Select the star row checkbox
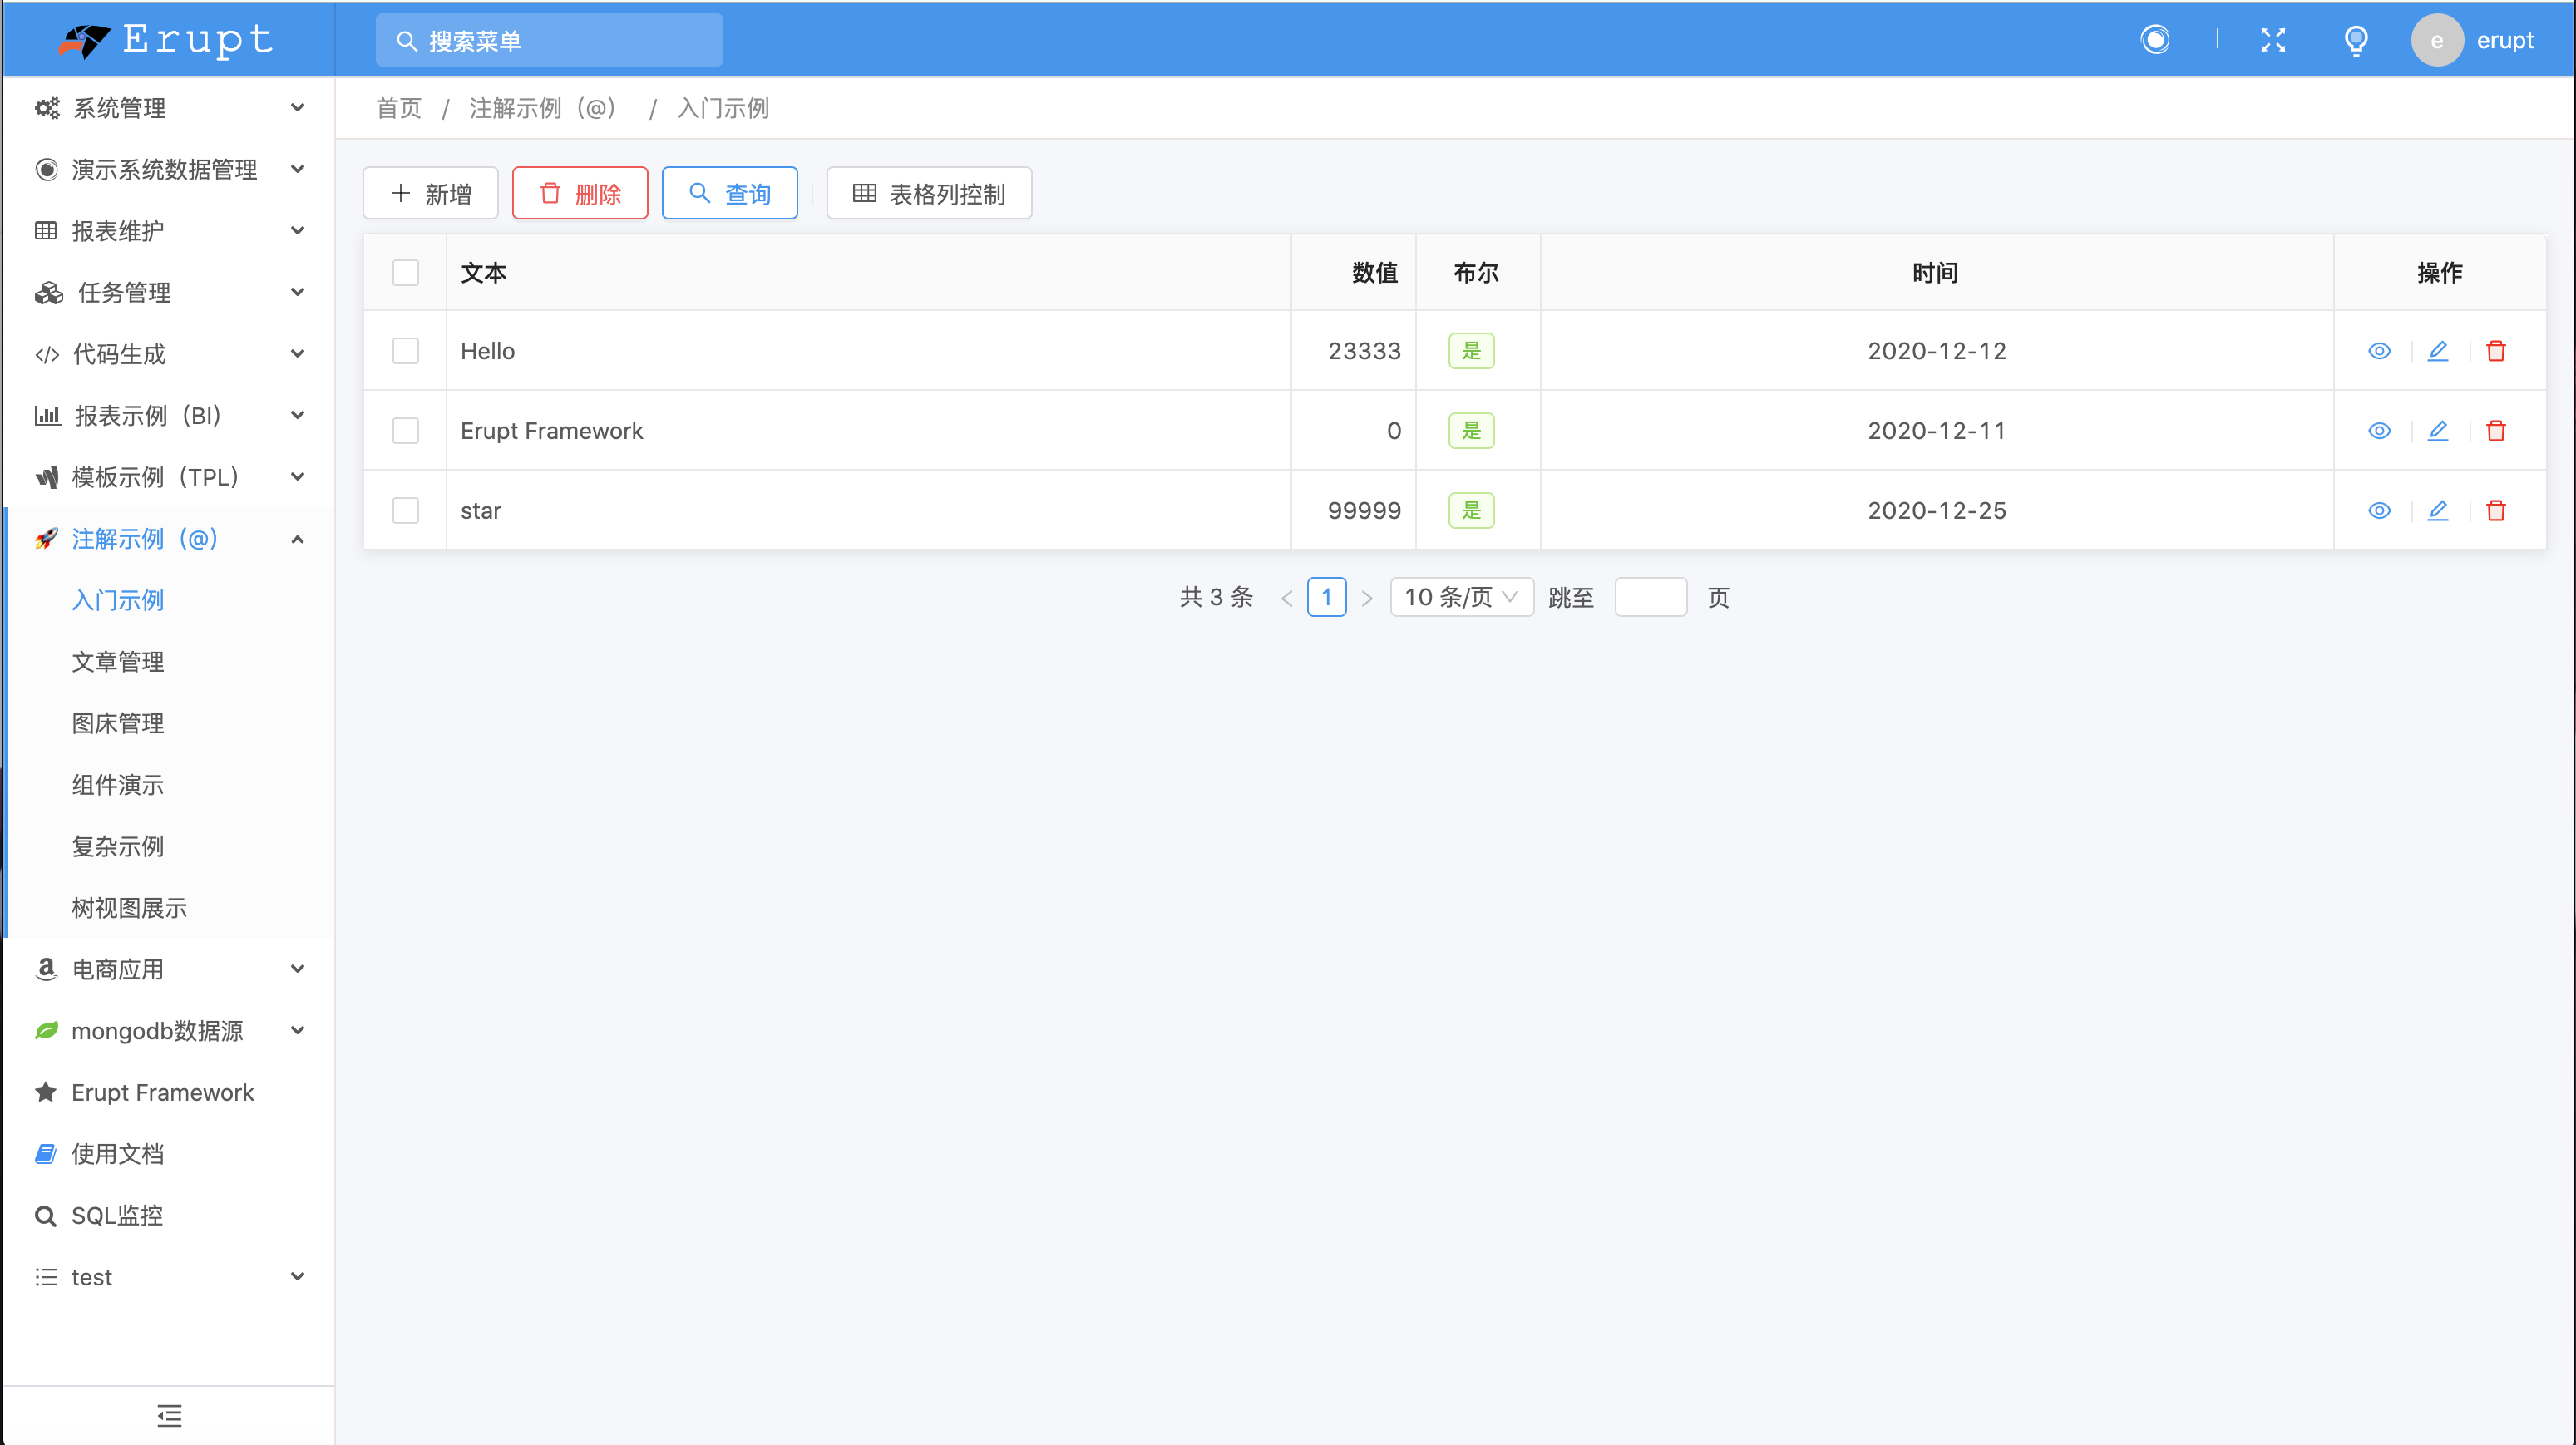Screen dimensions: 2576x1445 pos(405,511)
